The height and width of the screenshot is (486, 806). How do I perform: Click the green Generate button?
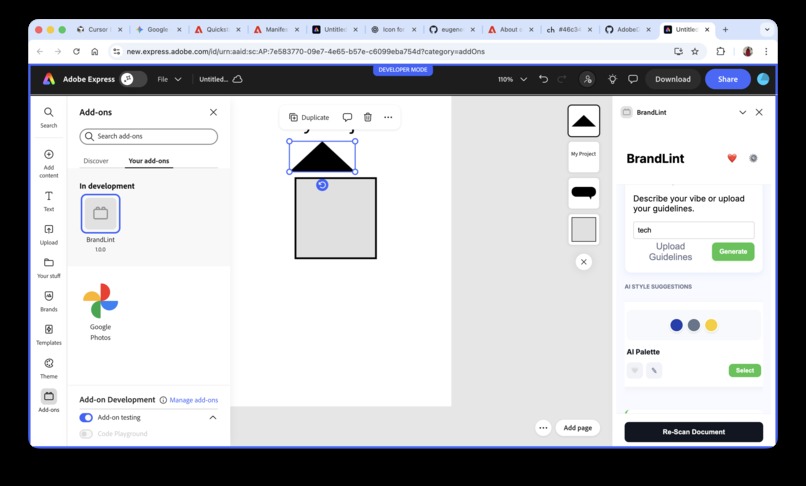732,251
